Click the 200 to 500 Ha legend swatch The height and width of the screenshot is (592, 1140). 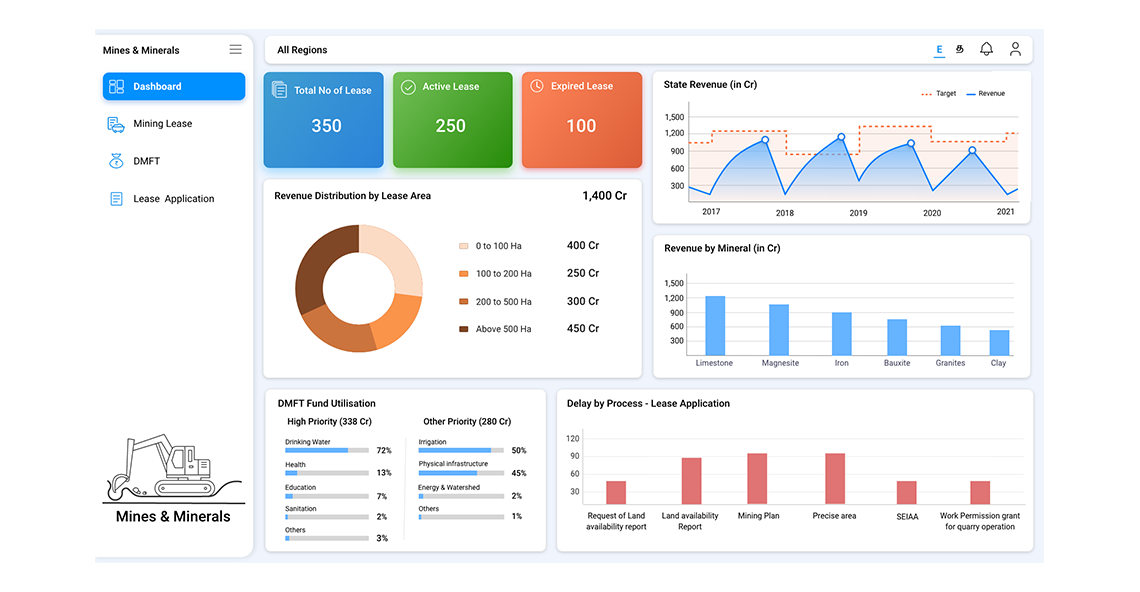(x=463, y=301)
